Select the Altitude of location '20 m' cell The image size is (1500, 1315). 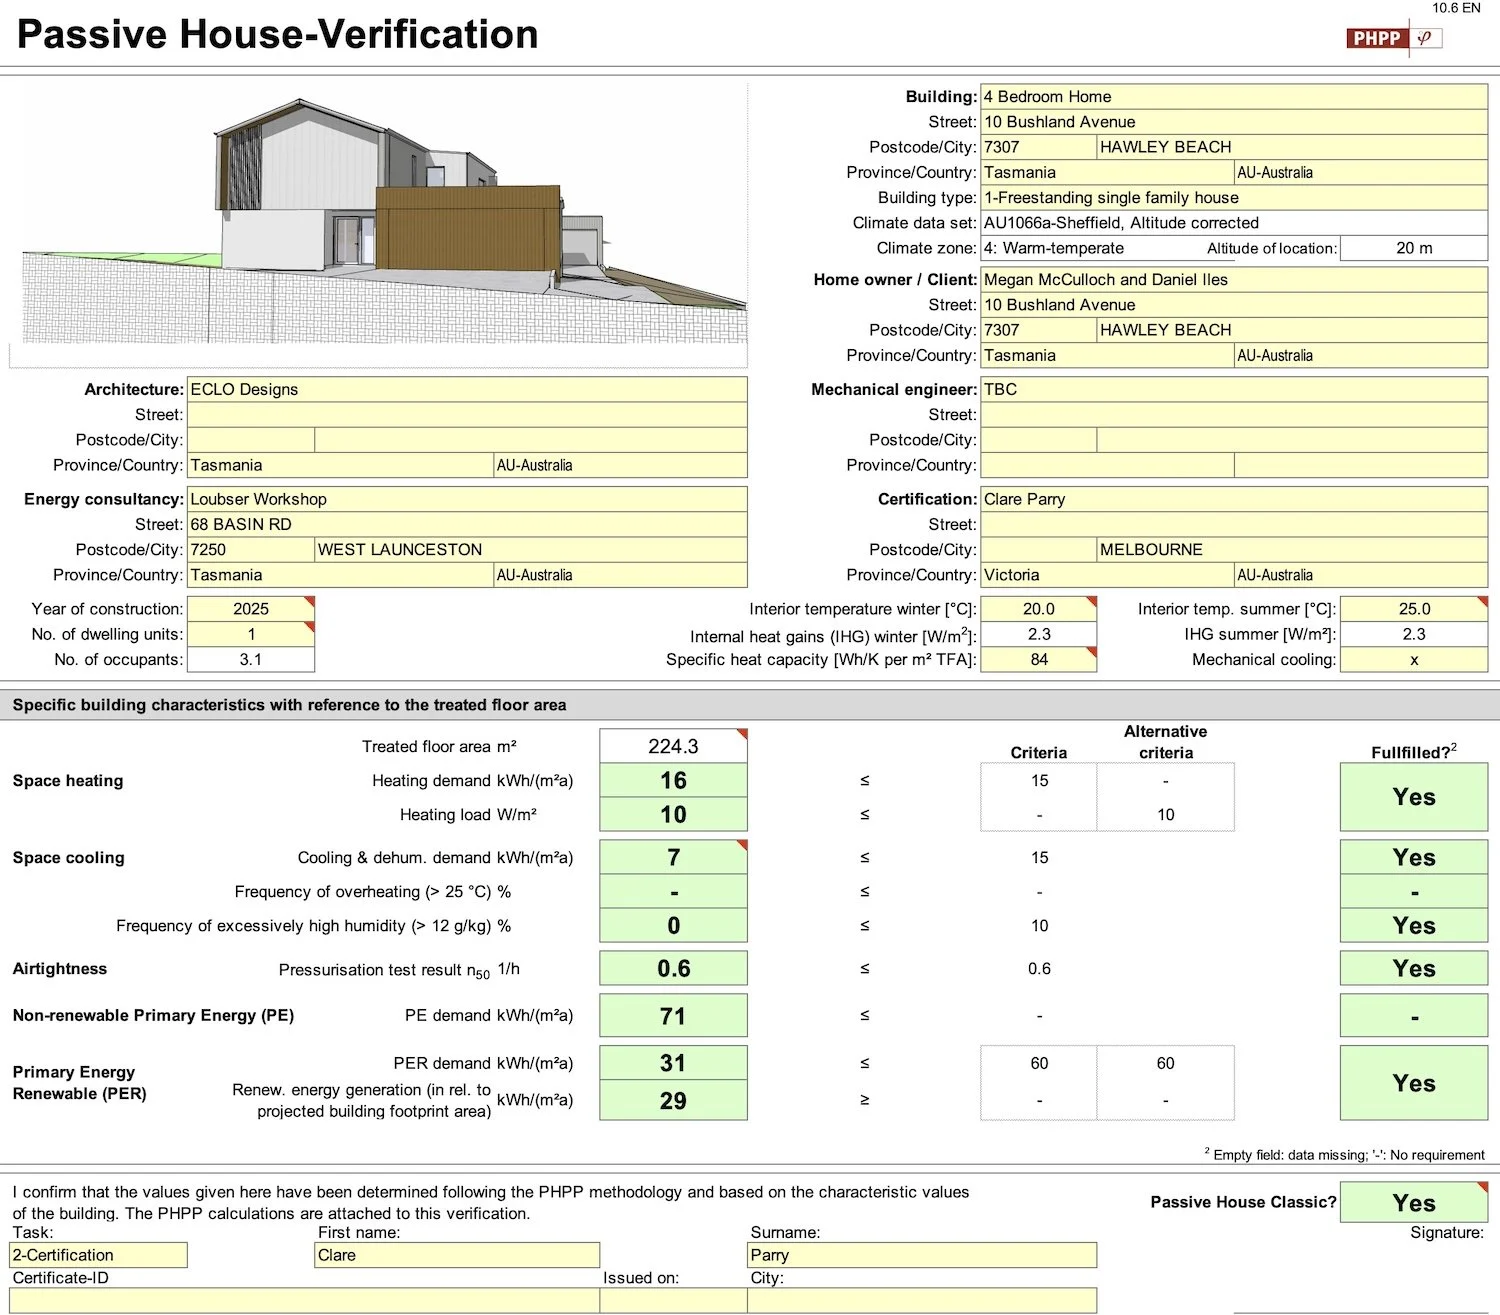point(1414,248)
